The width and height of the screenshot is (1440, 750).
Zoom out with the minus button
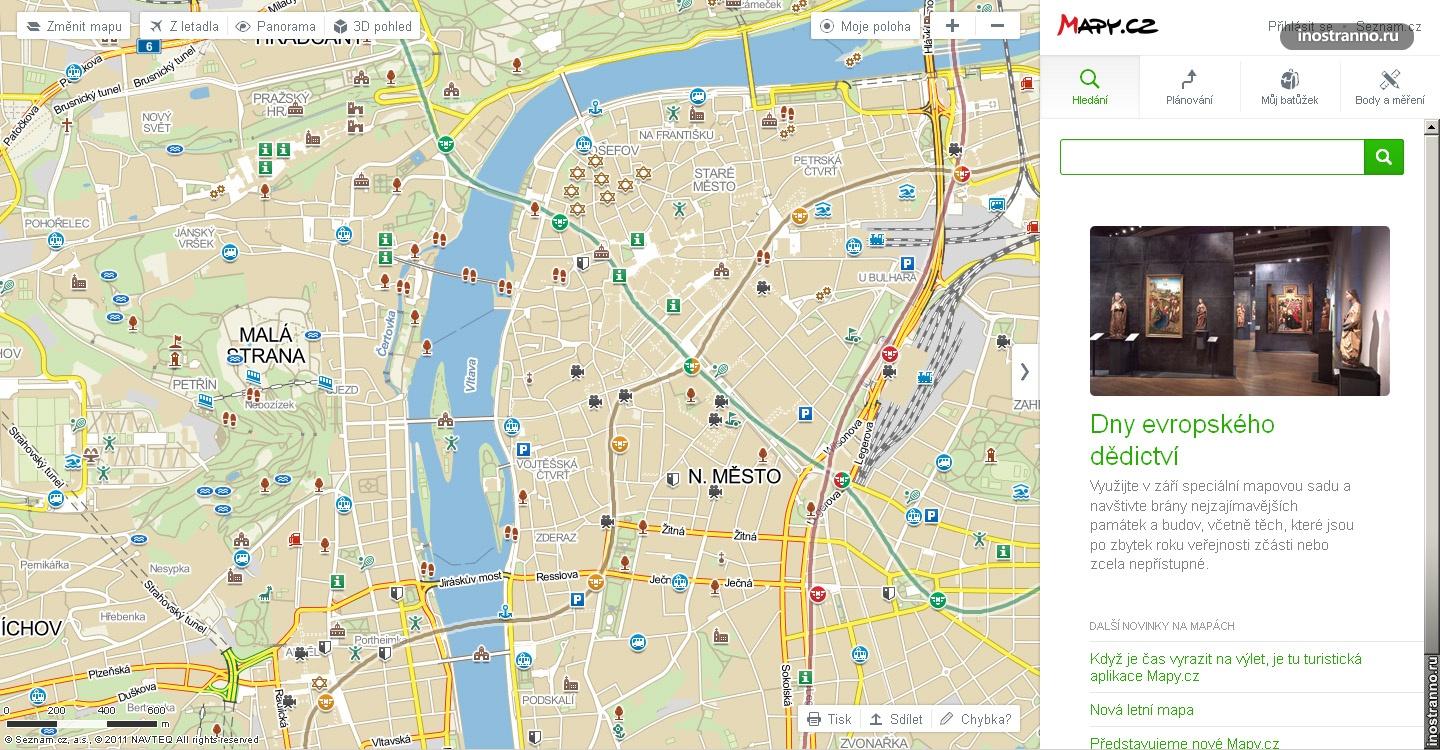pos(997,26)
